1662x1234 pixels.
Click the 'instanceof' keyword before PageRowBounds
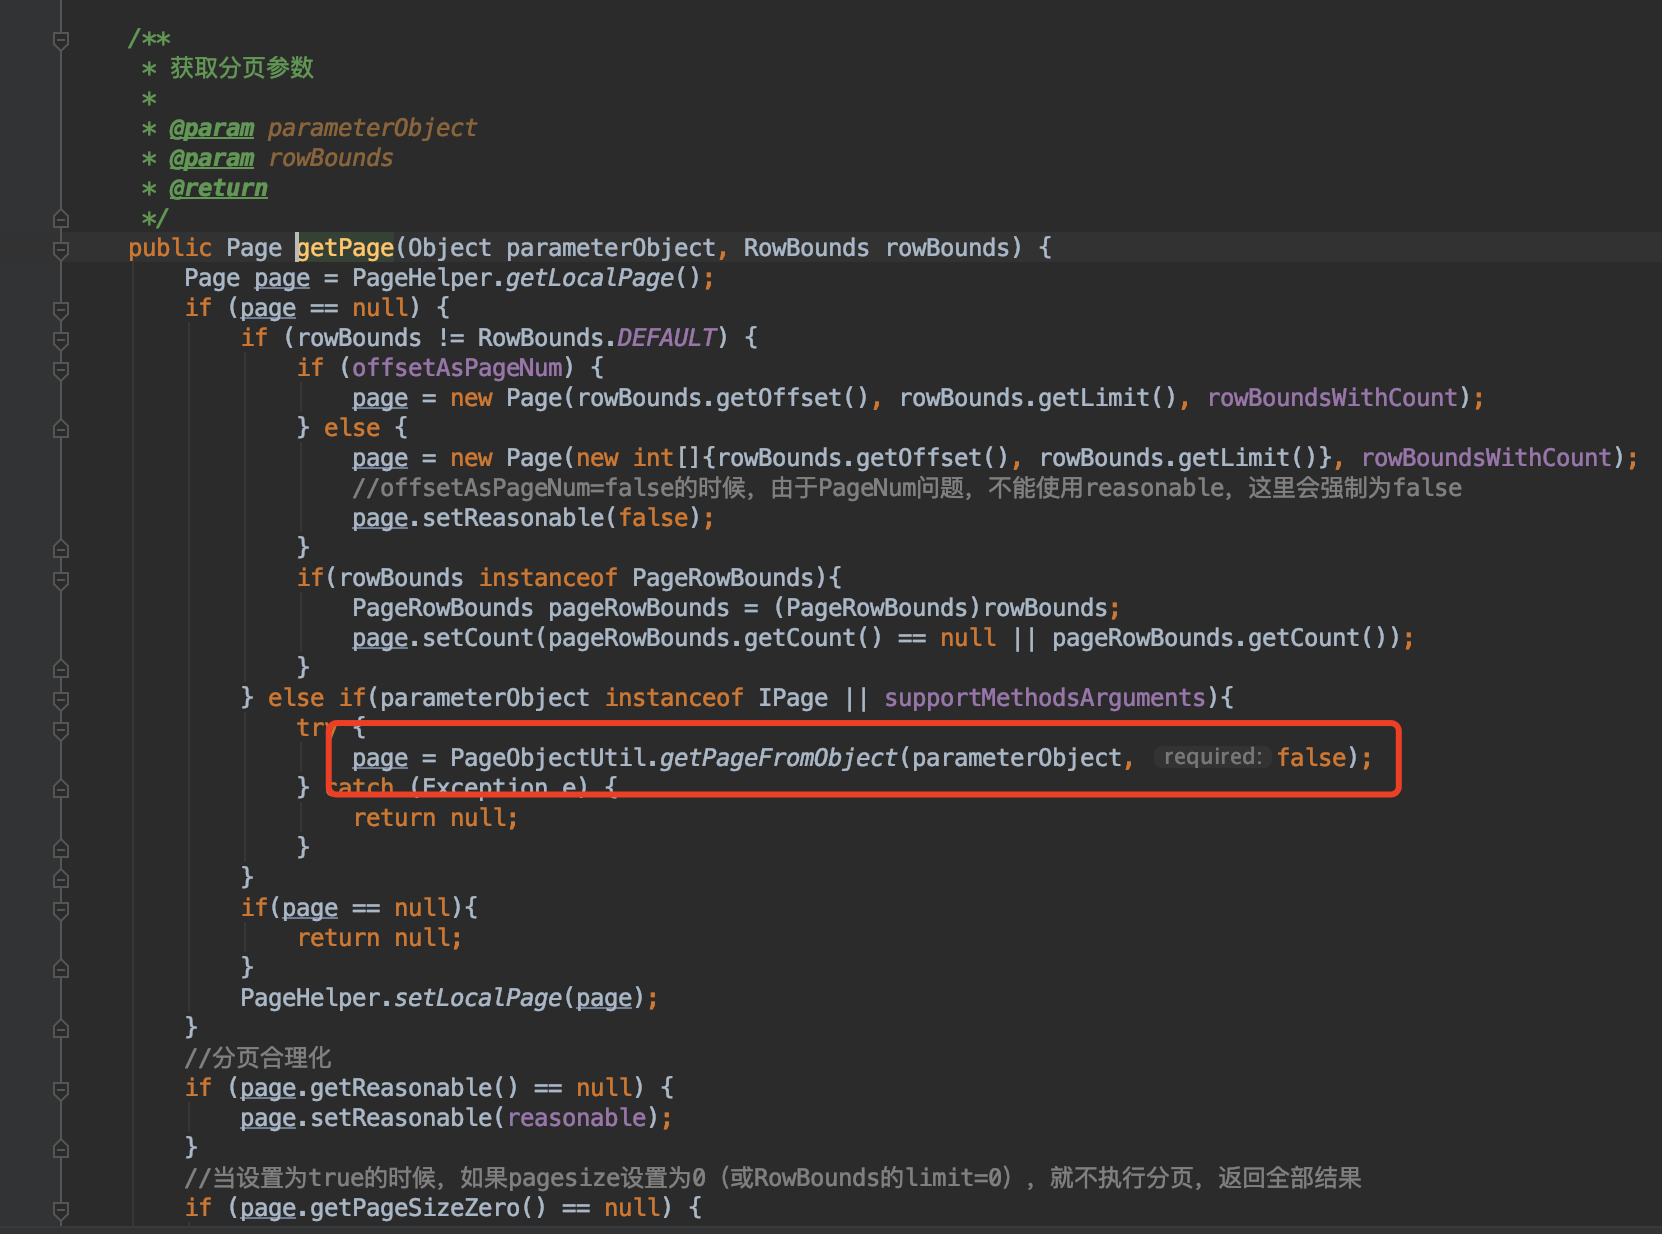point(548,577)
